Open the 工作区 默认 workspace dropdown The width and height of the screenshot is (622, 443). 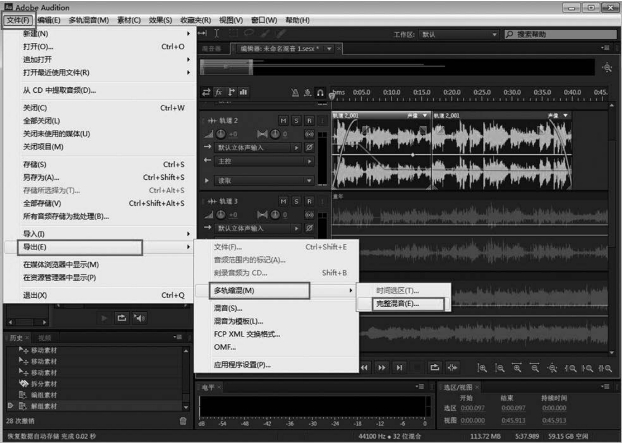(x=457, y=34)
